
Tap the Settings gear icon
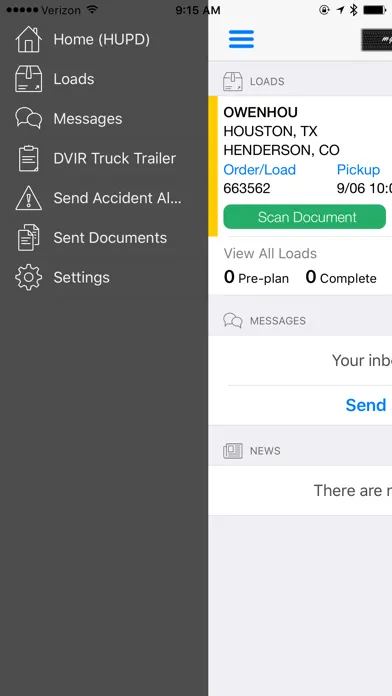[28, 277]
